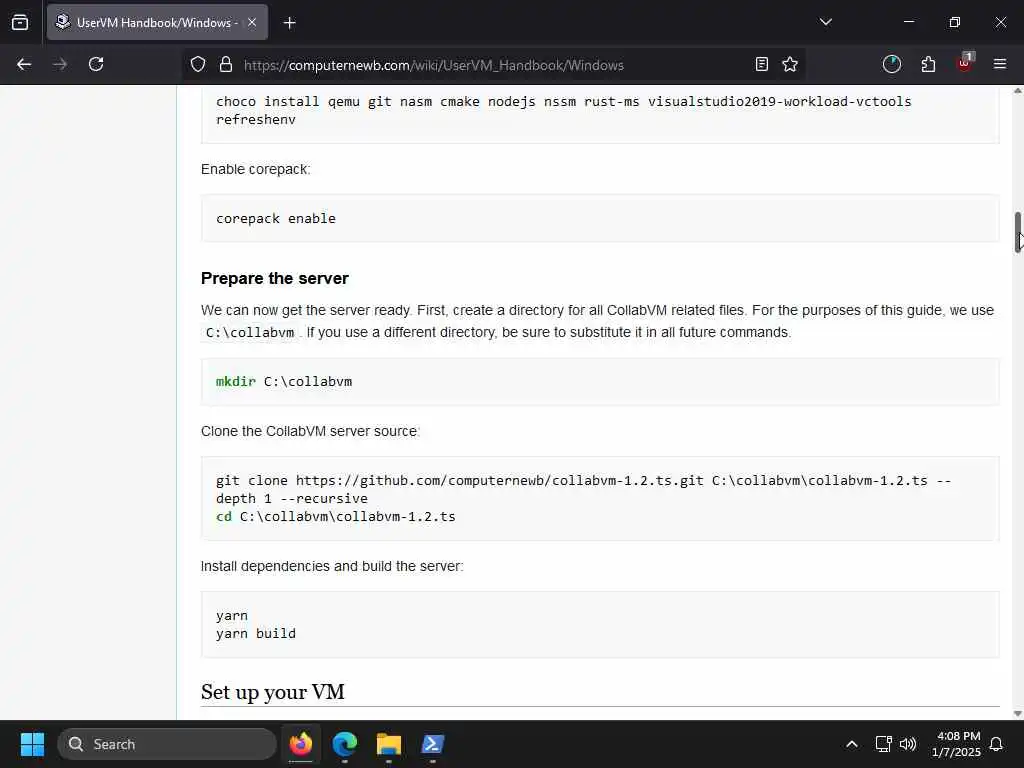
Task: Open the list all tabs dropdown arrow
Action: click(x=825, y=22)
